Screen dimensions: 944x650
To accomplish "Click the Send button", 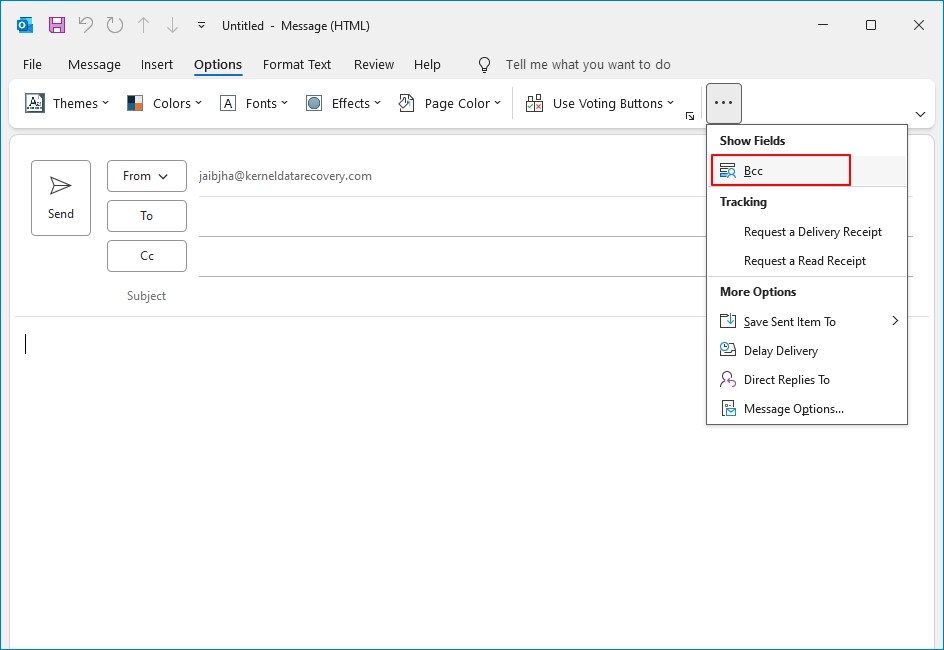I will click(61, 198).
